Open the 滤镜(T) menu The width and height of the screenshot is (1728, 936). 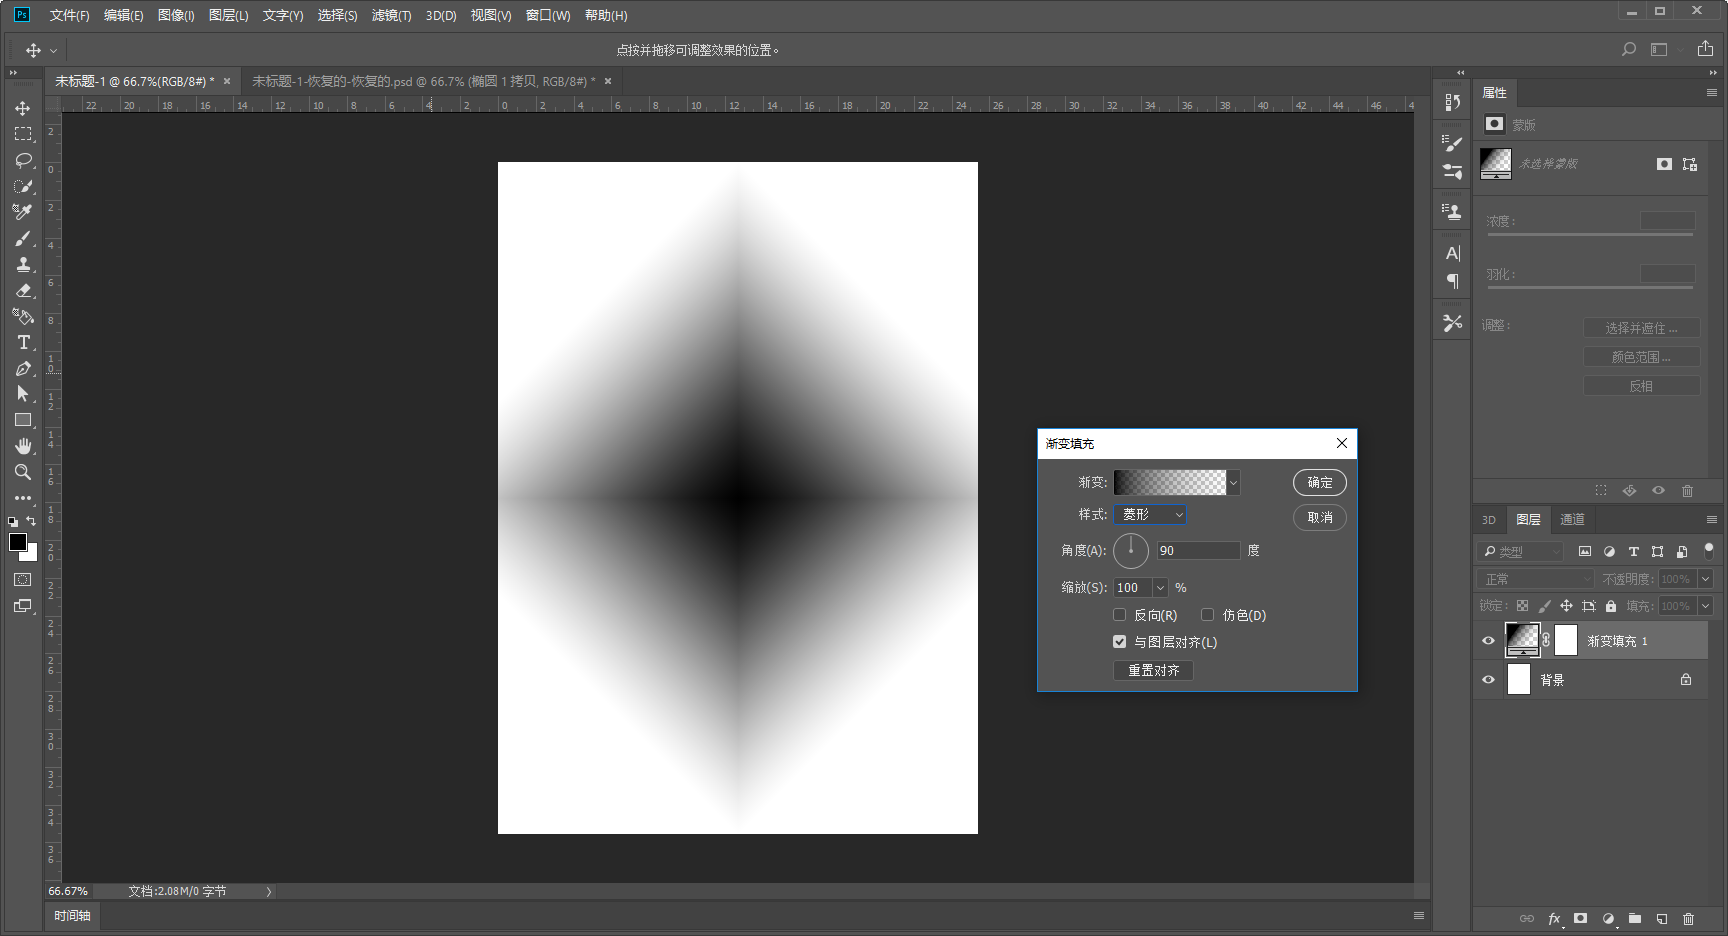point(391,15)
